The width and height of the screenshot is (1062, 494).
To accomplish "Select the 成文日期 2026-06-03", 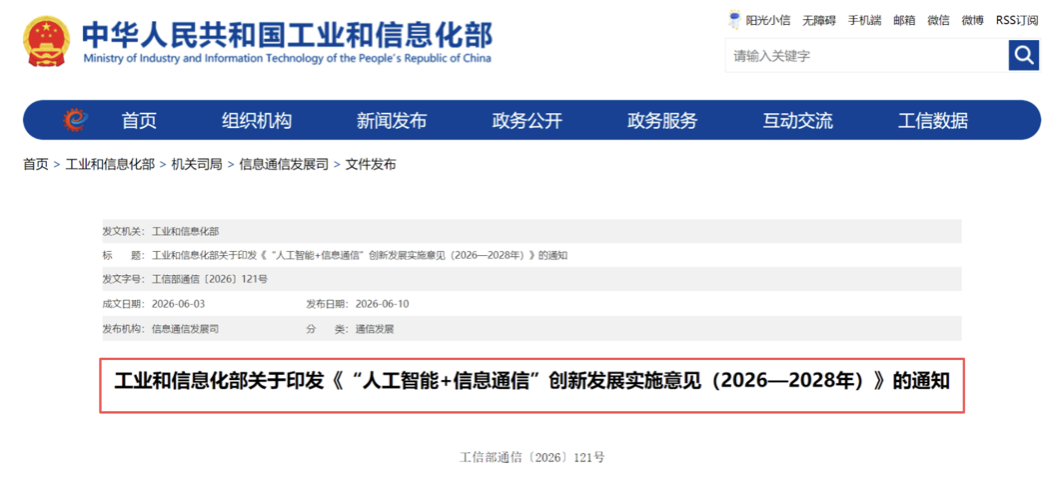I will tap(179, 304).
